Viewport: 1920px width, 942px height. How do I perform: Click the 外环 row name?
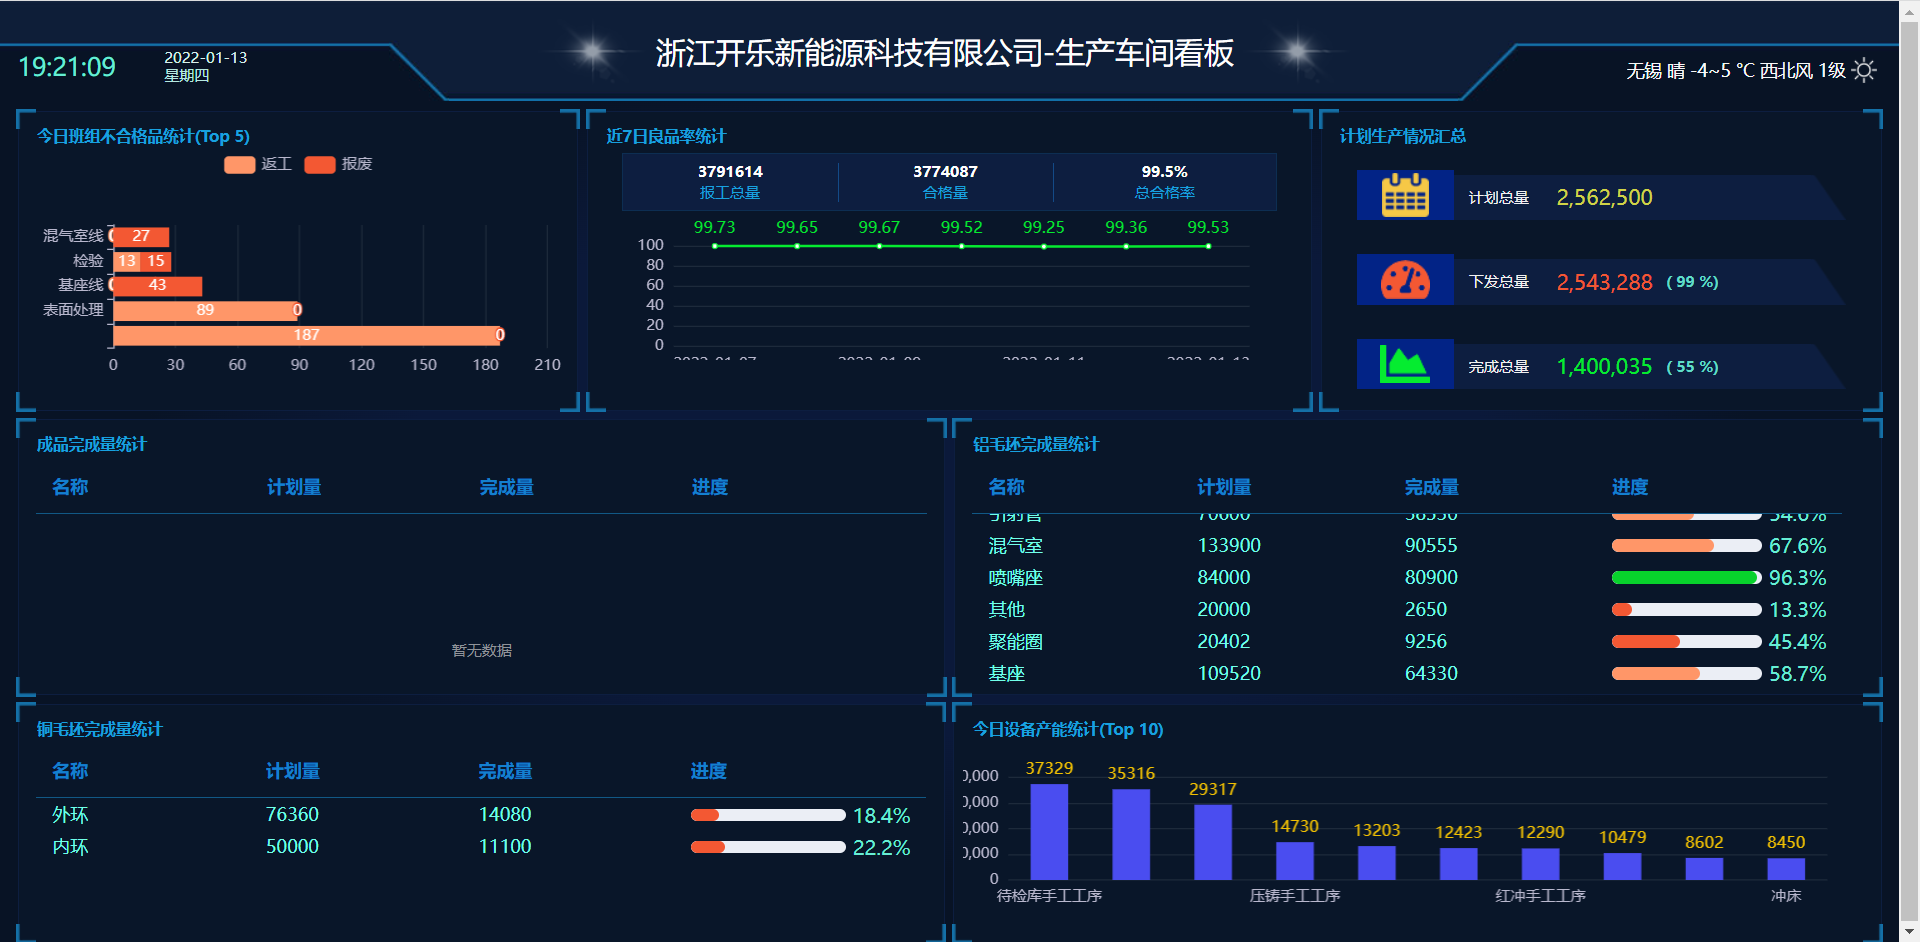click(x=70, y=815)
